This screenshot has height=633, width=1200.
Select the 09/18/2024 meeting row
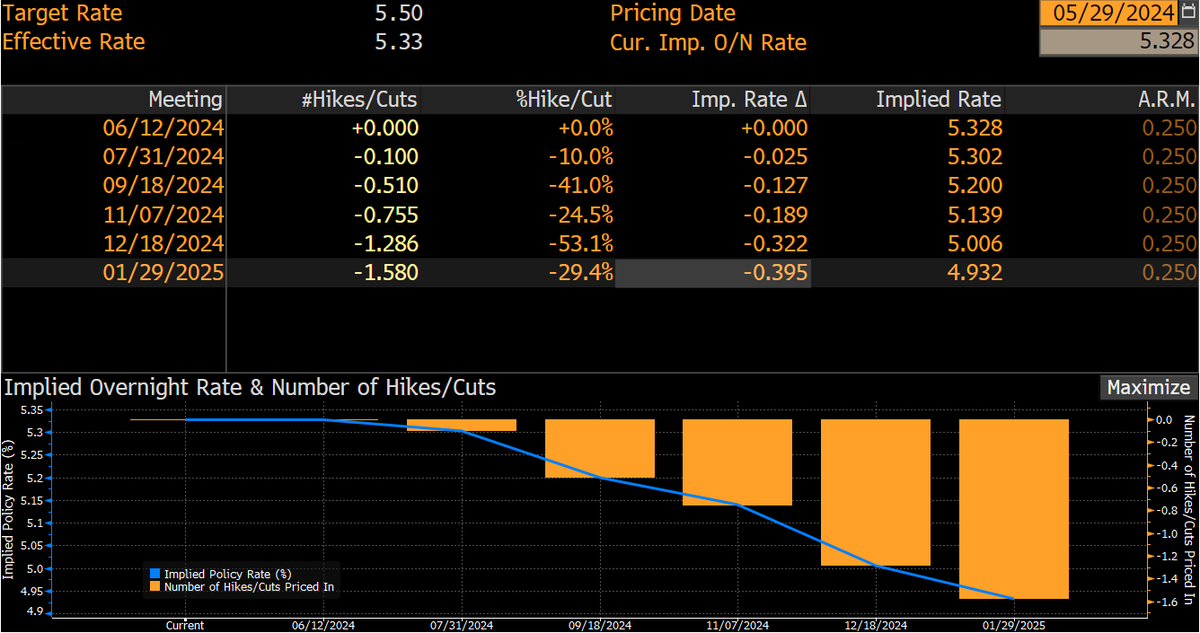pos(600,186)
